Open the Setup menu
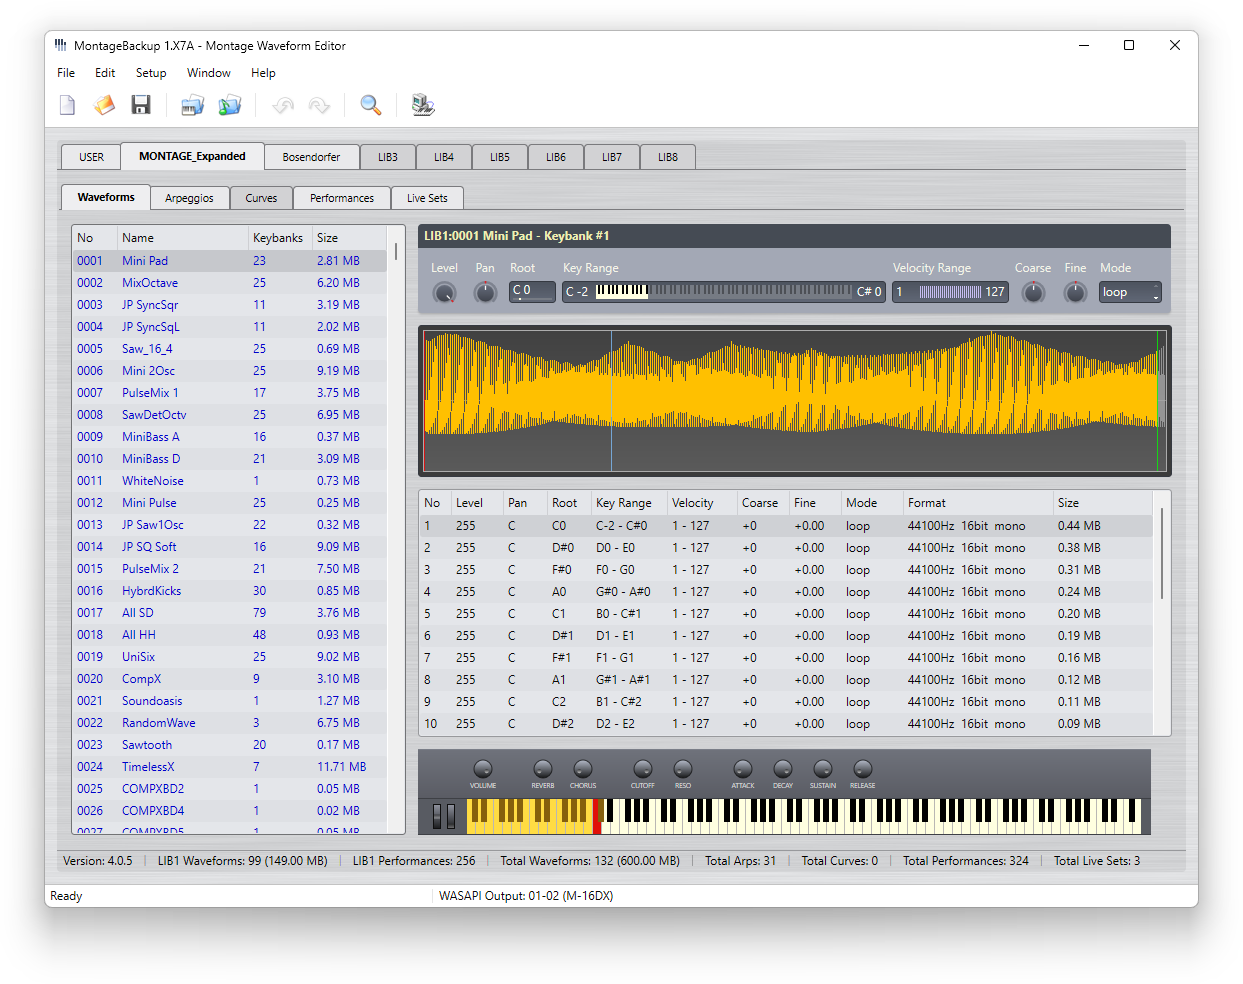 pyautogui.click(x=151, y=73)
